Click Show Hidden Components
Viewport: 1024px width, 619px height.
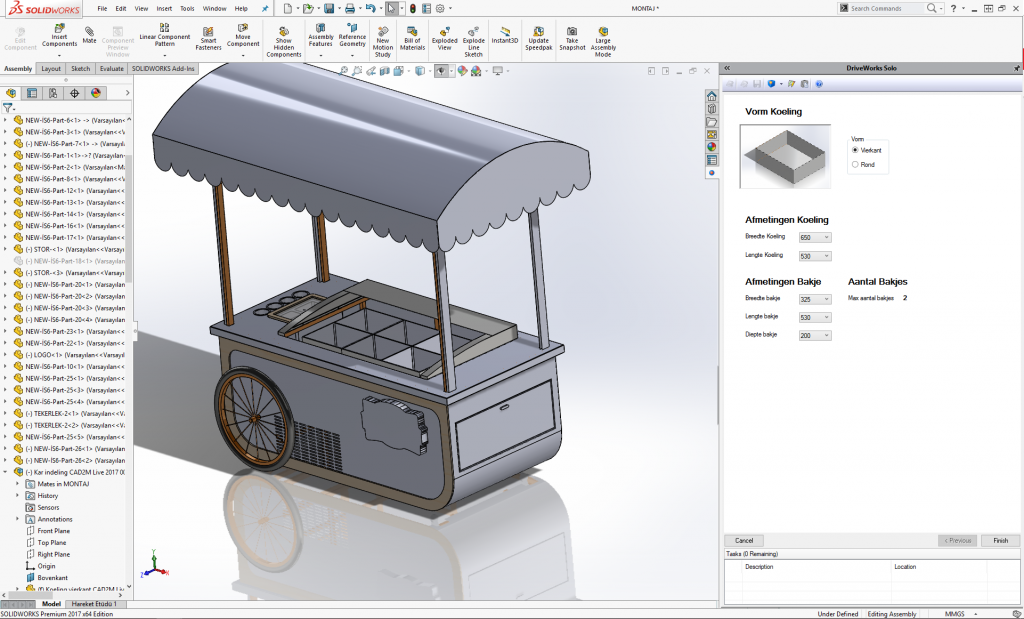tap(283, 42)
